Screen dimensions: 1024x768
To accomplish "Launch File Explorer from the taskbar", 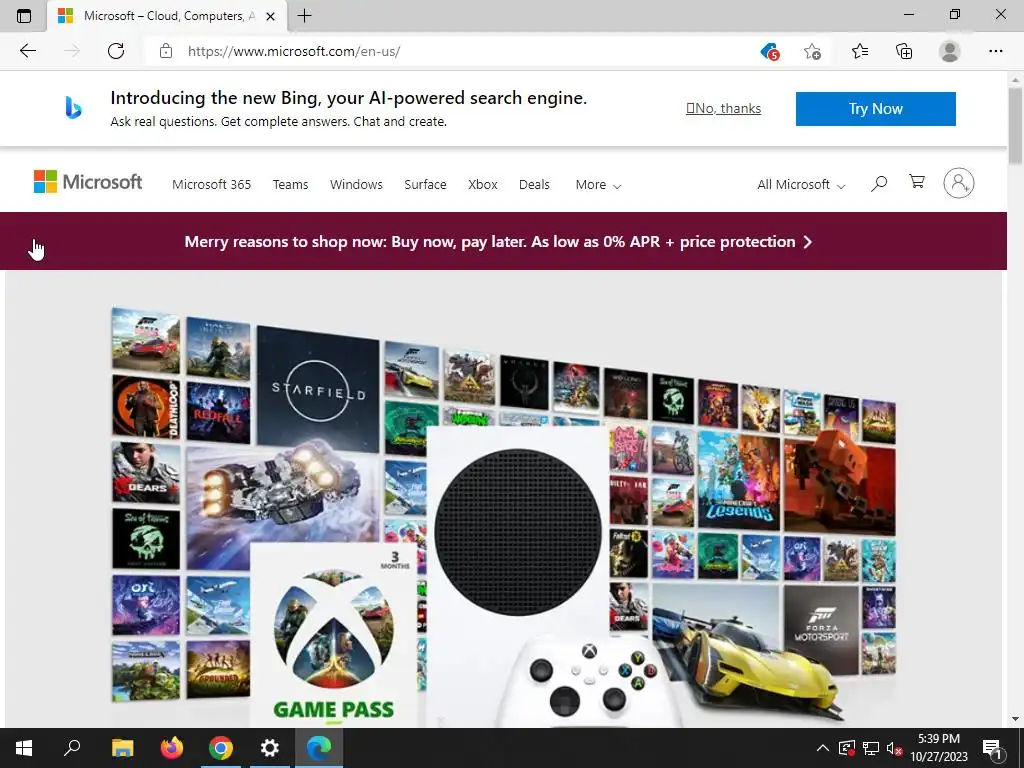I will (122, 748).
